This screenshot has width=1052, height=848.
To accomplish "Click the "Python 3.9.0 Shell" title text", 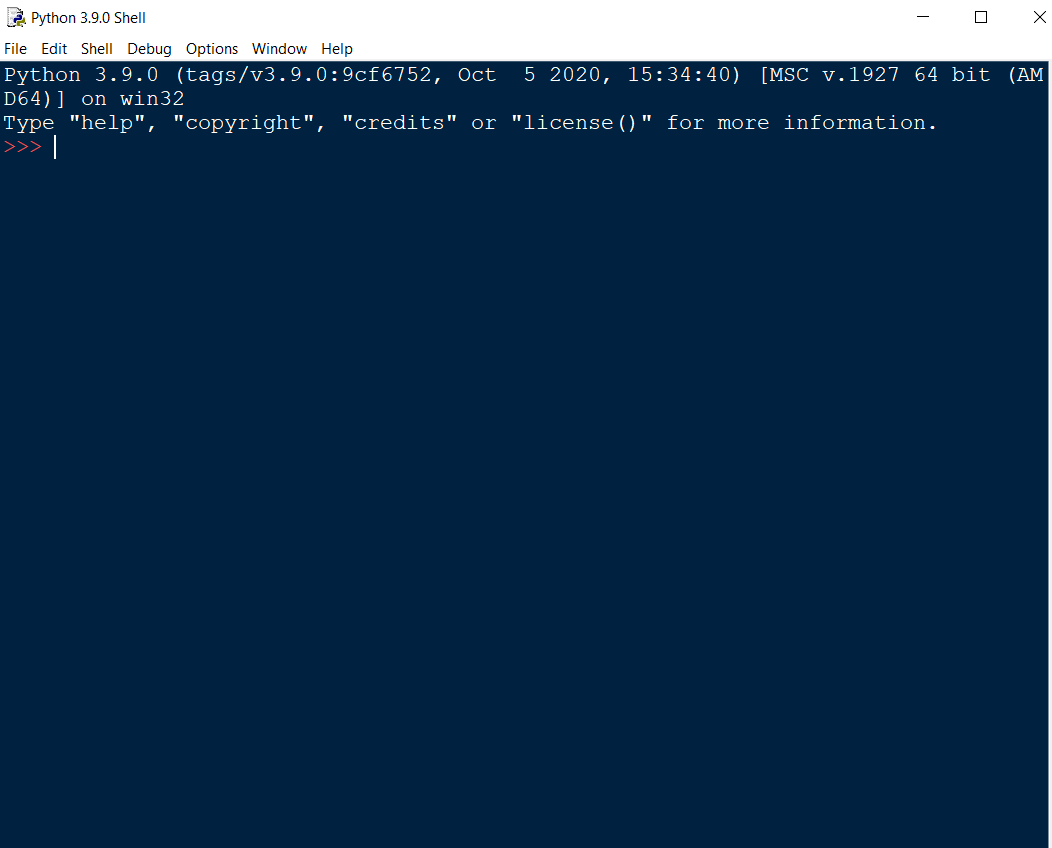I will click(x=88, y=18).
